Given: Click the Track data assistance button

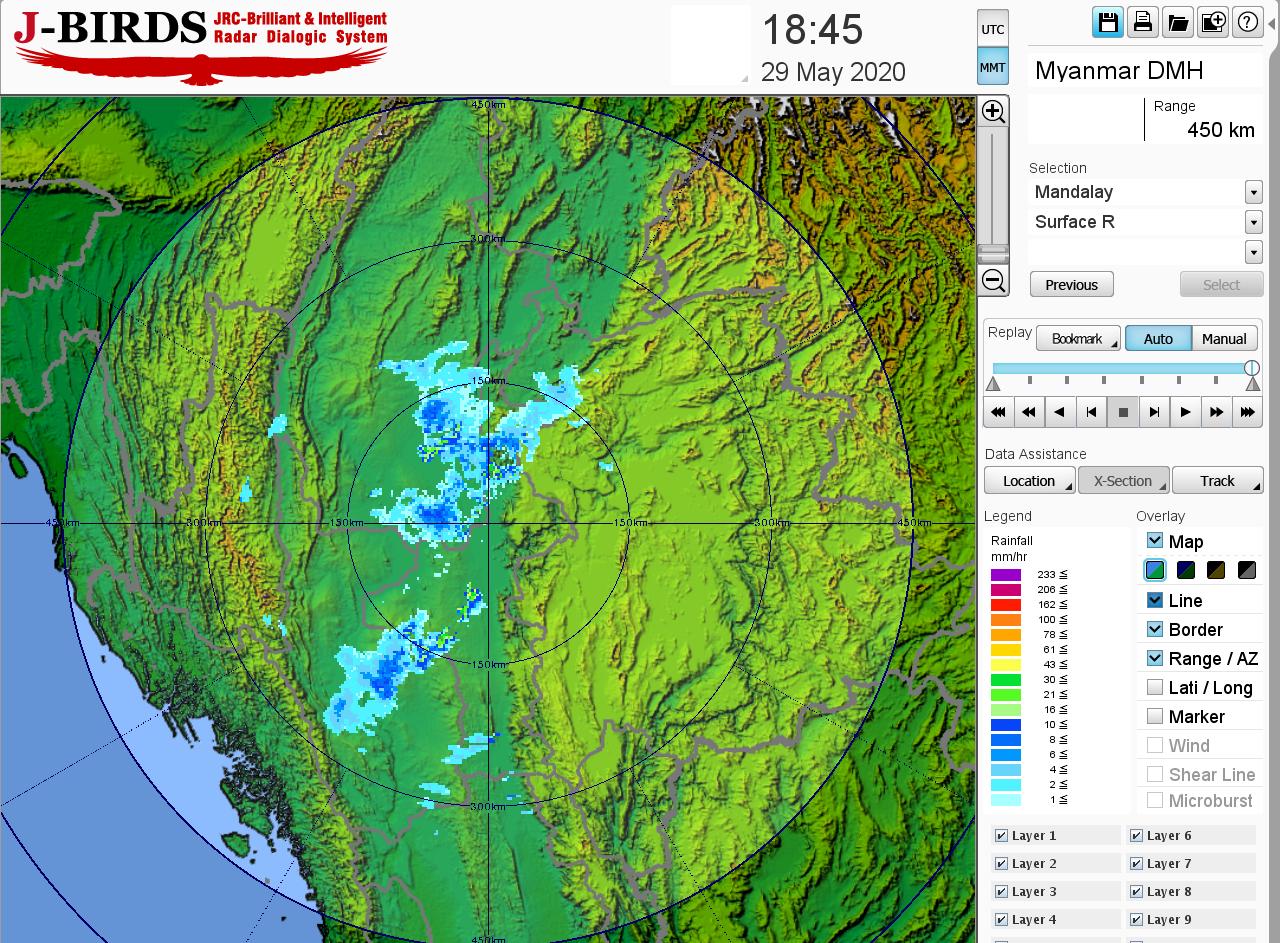Looking at the screenshot, I should click(x=1217, y=481).
